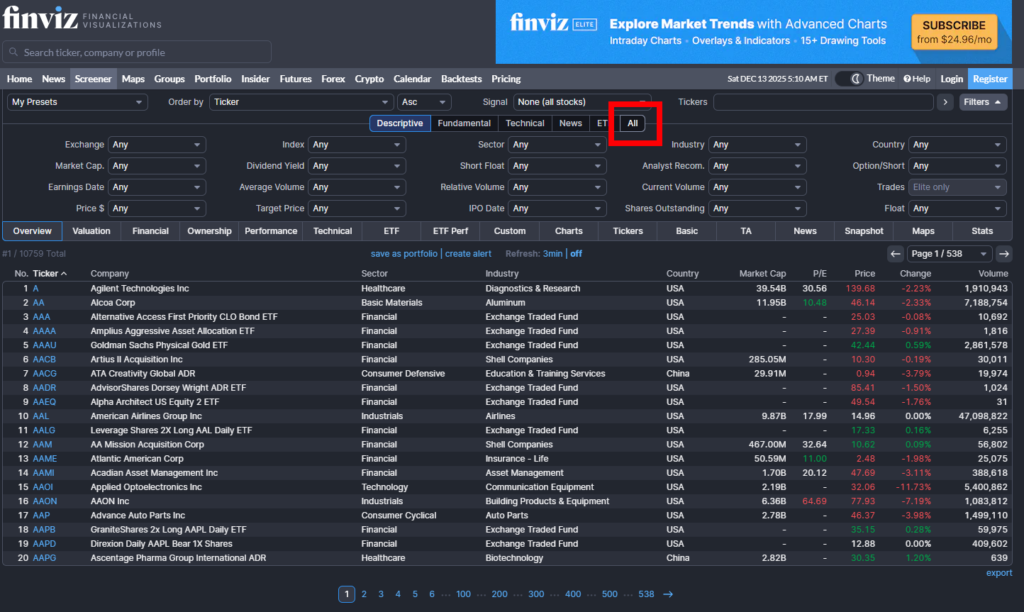
Task: Open Asc sort direction dropdown
Action: tap(423, 102)
